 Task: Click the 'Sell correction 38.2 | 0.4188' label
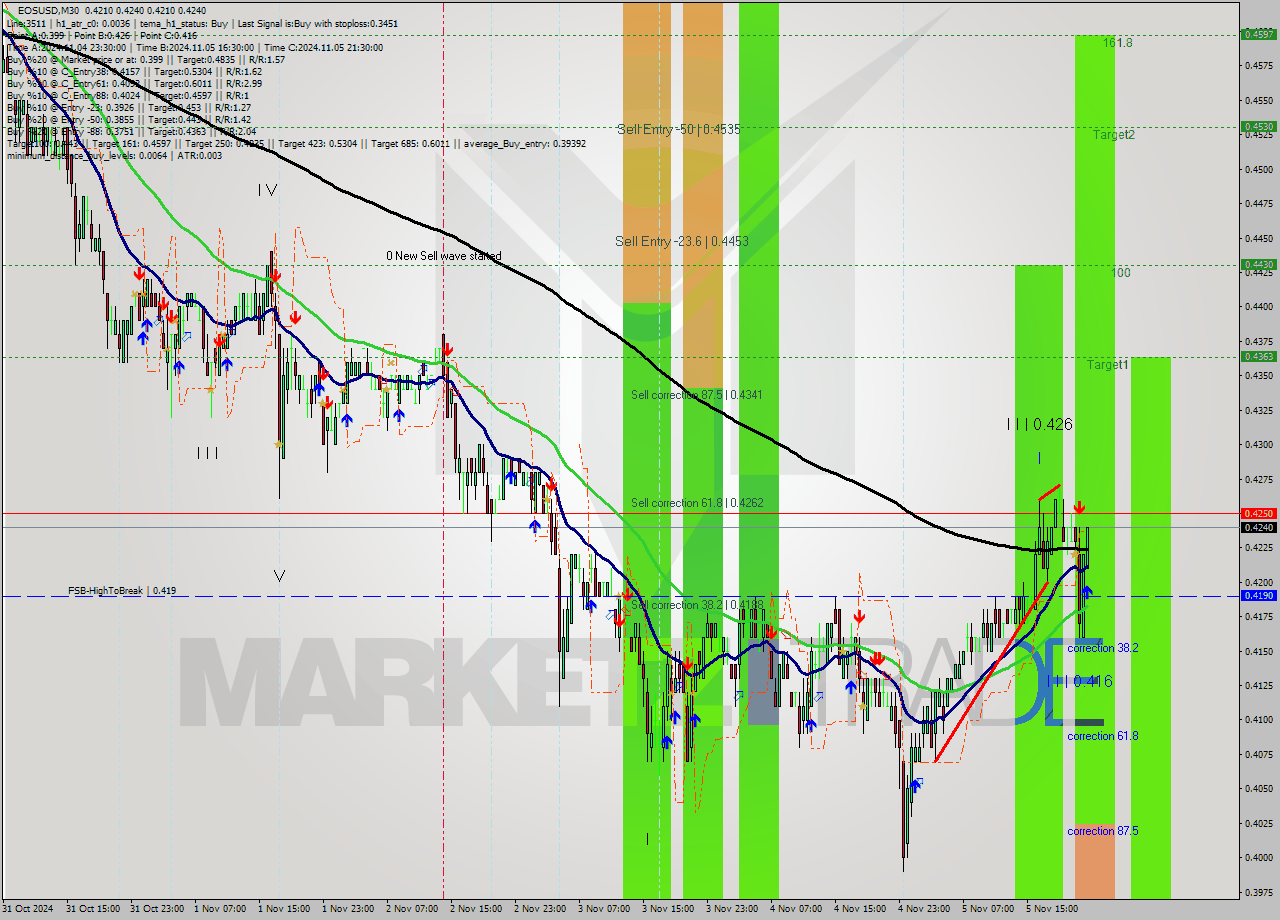[696, 605]
